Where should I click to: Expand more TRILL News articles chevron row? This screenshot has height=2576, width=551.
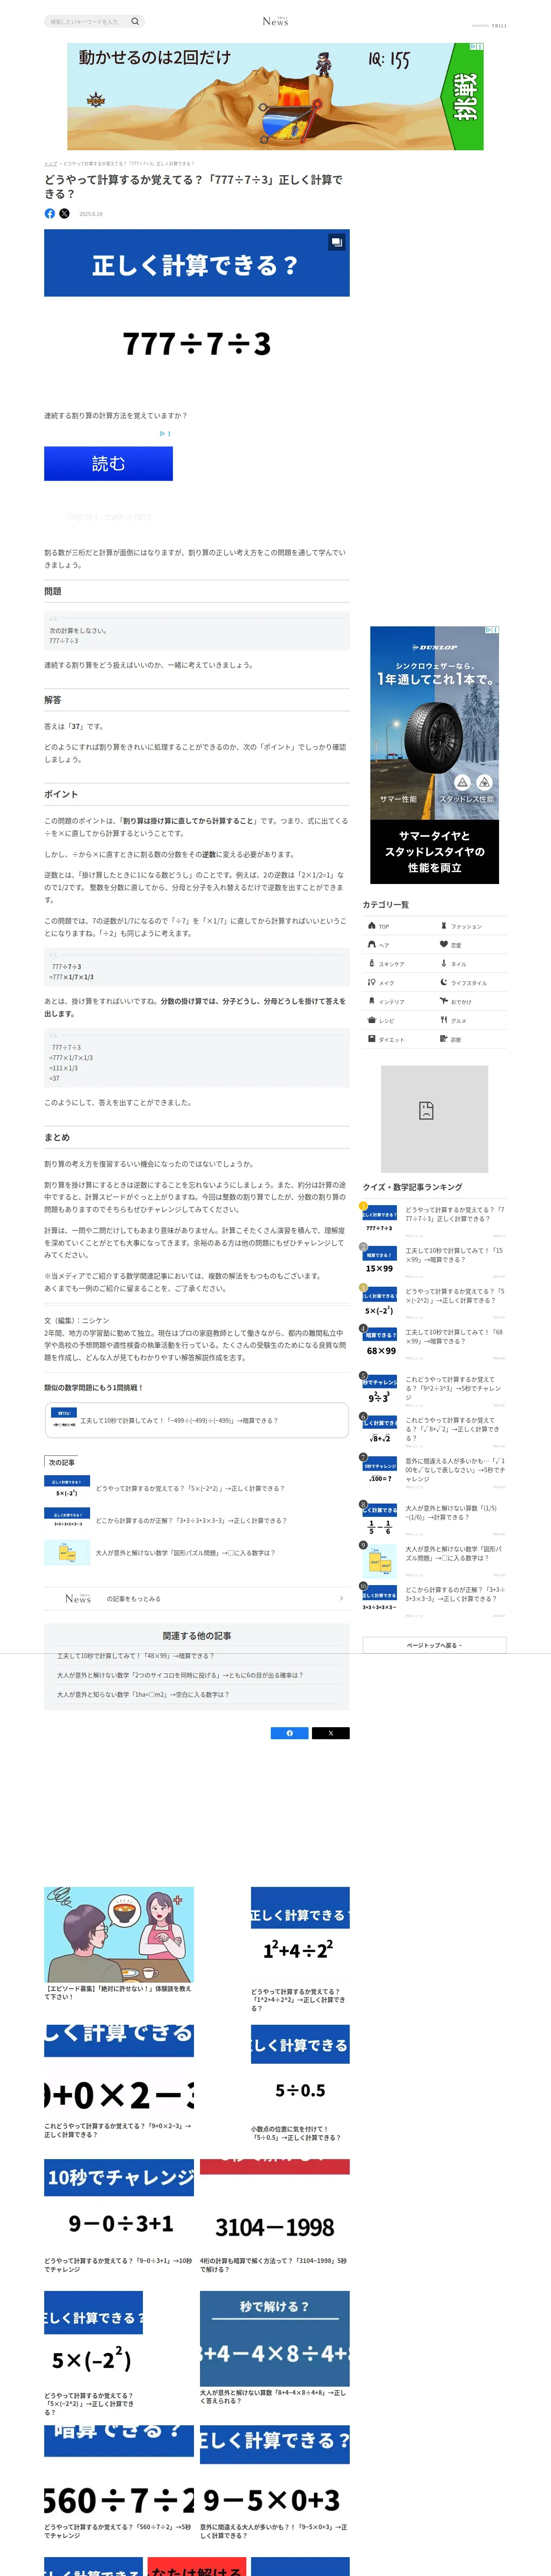point(197,1598)
